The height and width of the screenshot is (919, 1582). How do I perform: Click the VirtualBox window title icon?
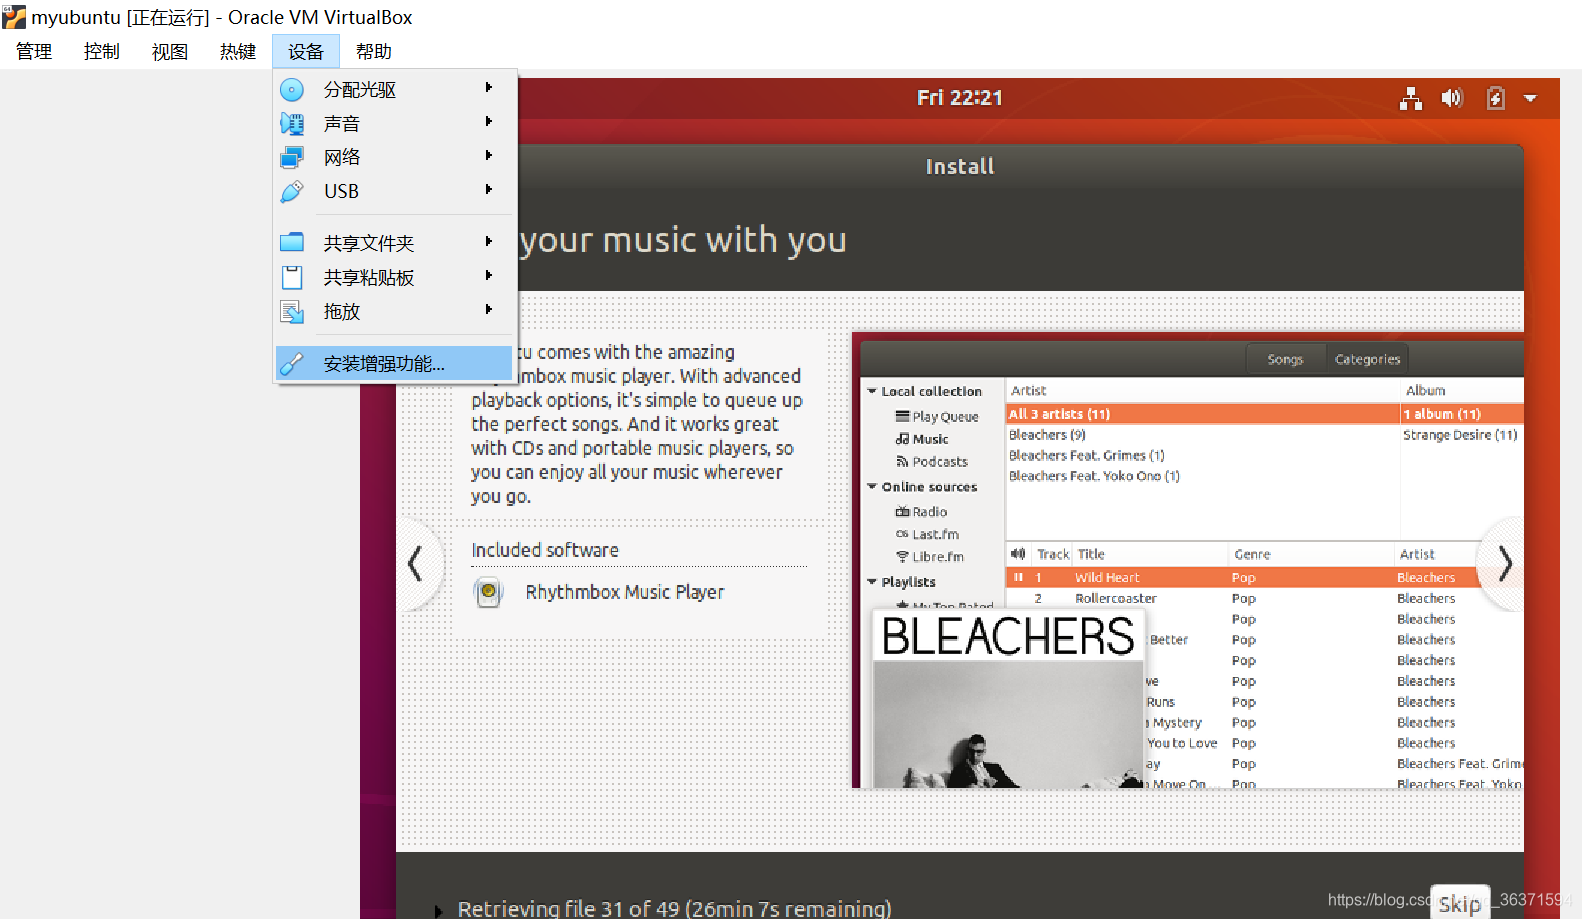pos(14,17)
